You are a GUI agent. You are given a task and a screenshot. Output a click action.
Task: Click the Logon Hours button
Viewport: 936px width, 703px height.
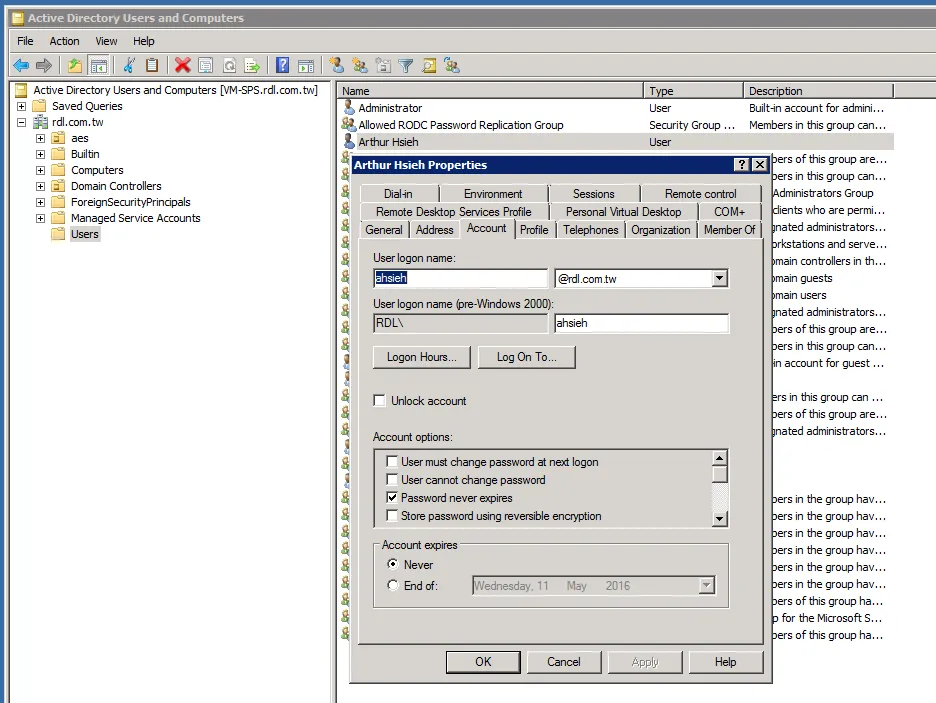click(421, 357)
